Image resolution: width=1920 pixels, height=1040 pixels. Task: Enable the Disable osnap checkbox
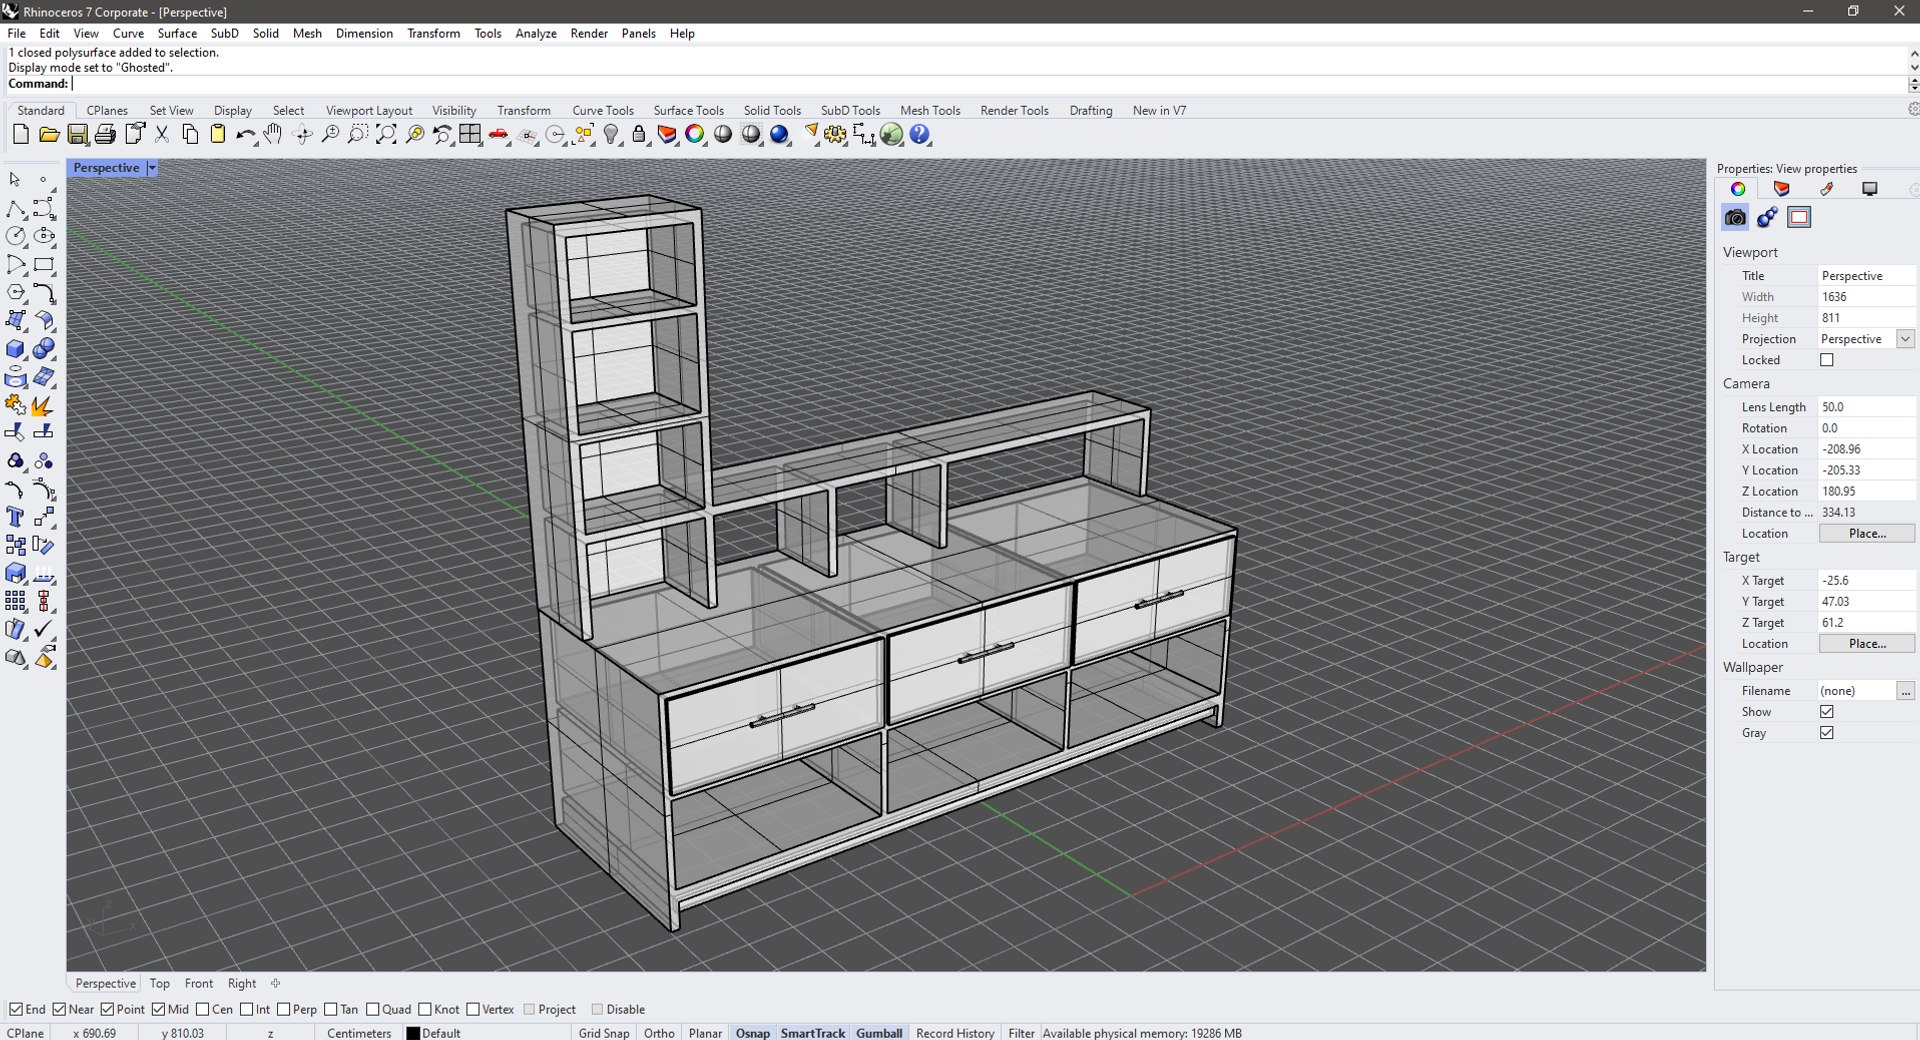pos(597,1009)
